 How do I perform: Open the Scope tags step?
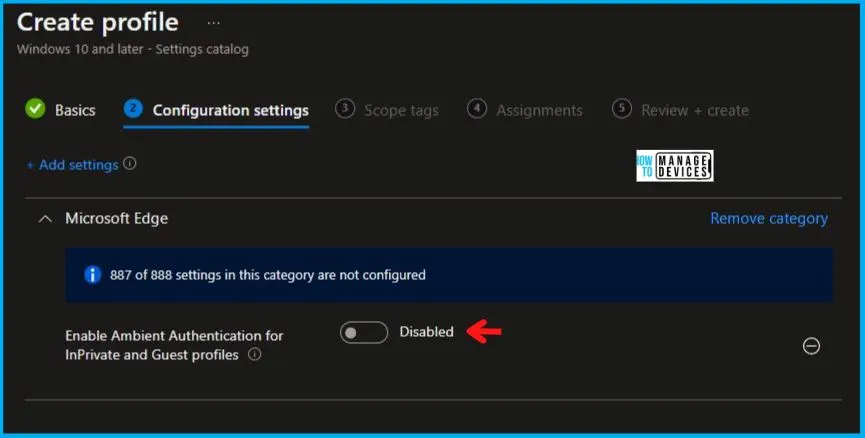pos(387,110)
